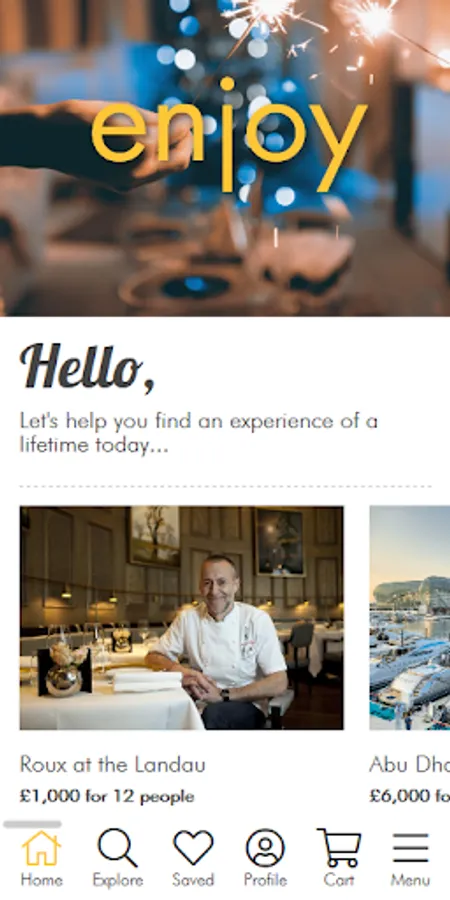The image size is (450, 900).
Task: Click the Roux at the Landau title
Action: click(112, 765)
